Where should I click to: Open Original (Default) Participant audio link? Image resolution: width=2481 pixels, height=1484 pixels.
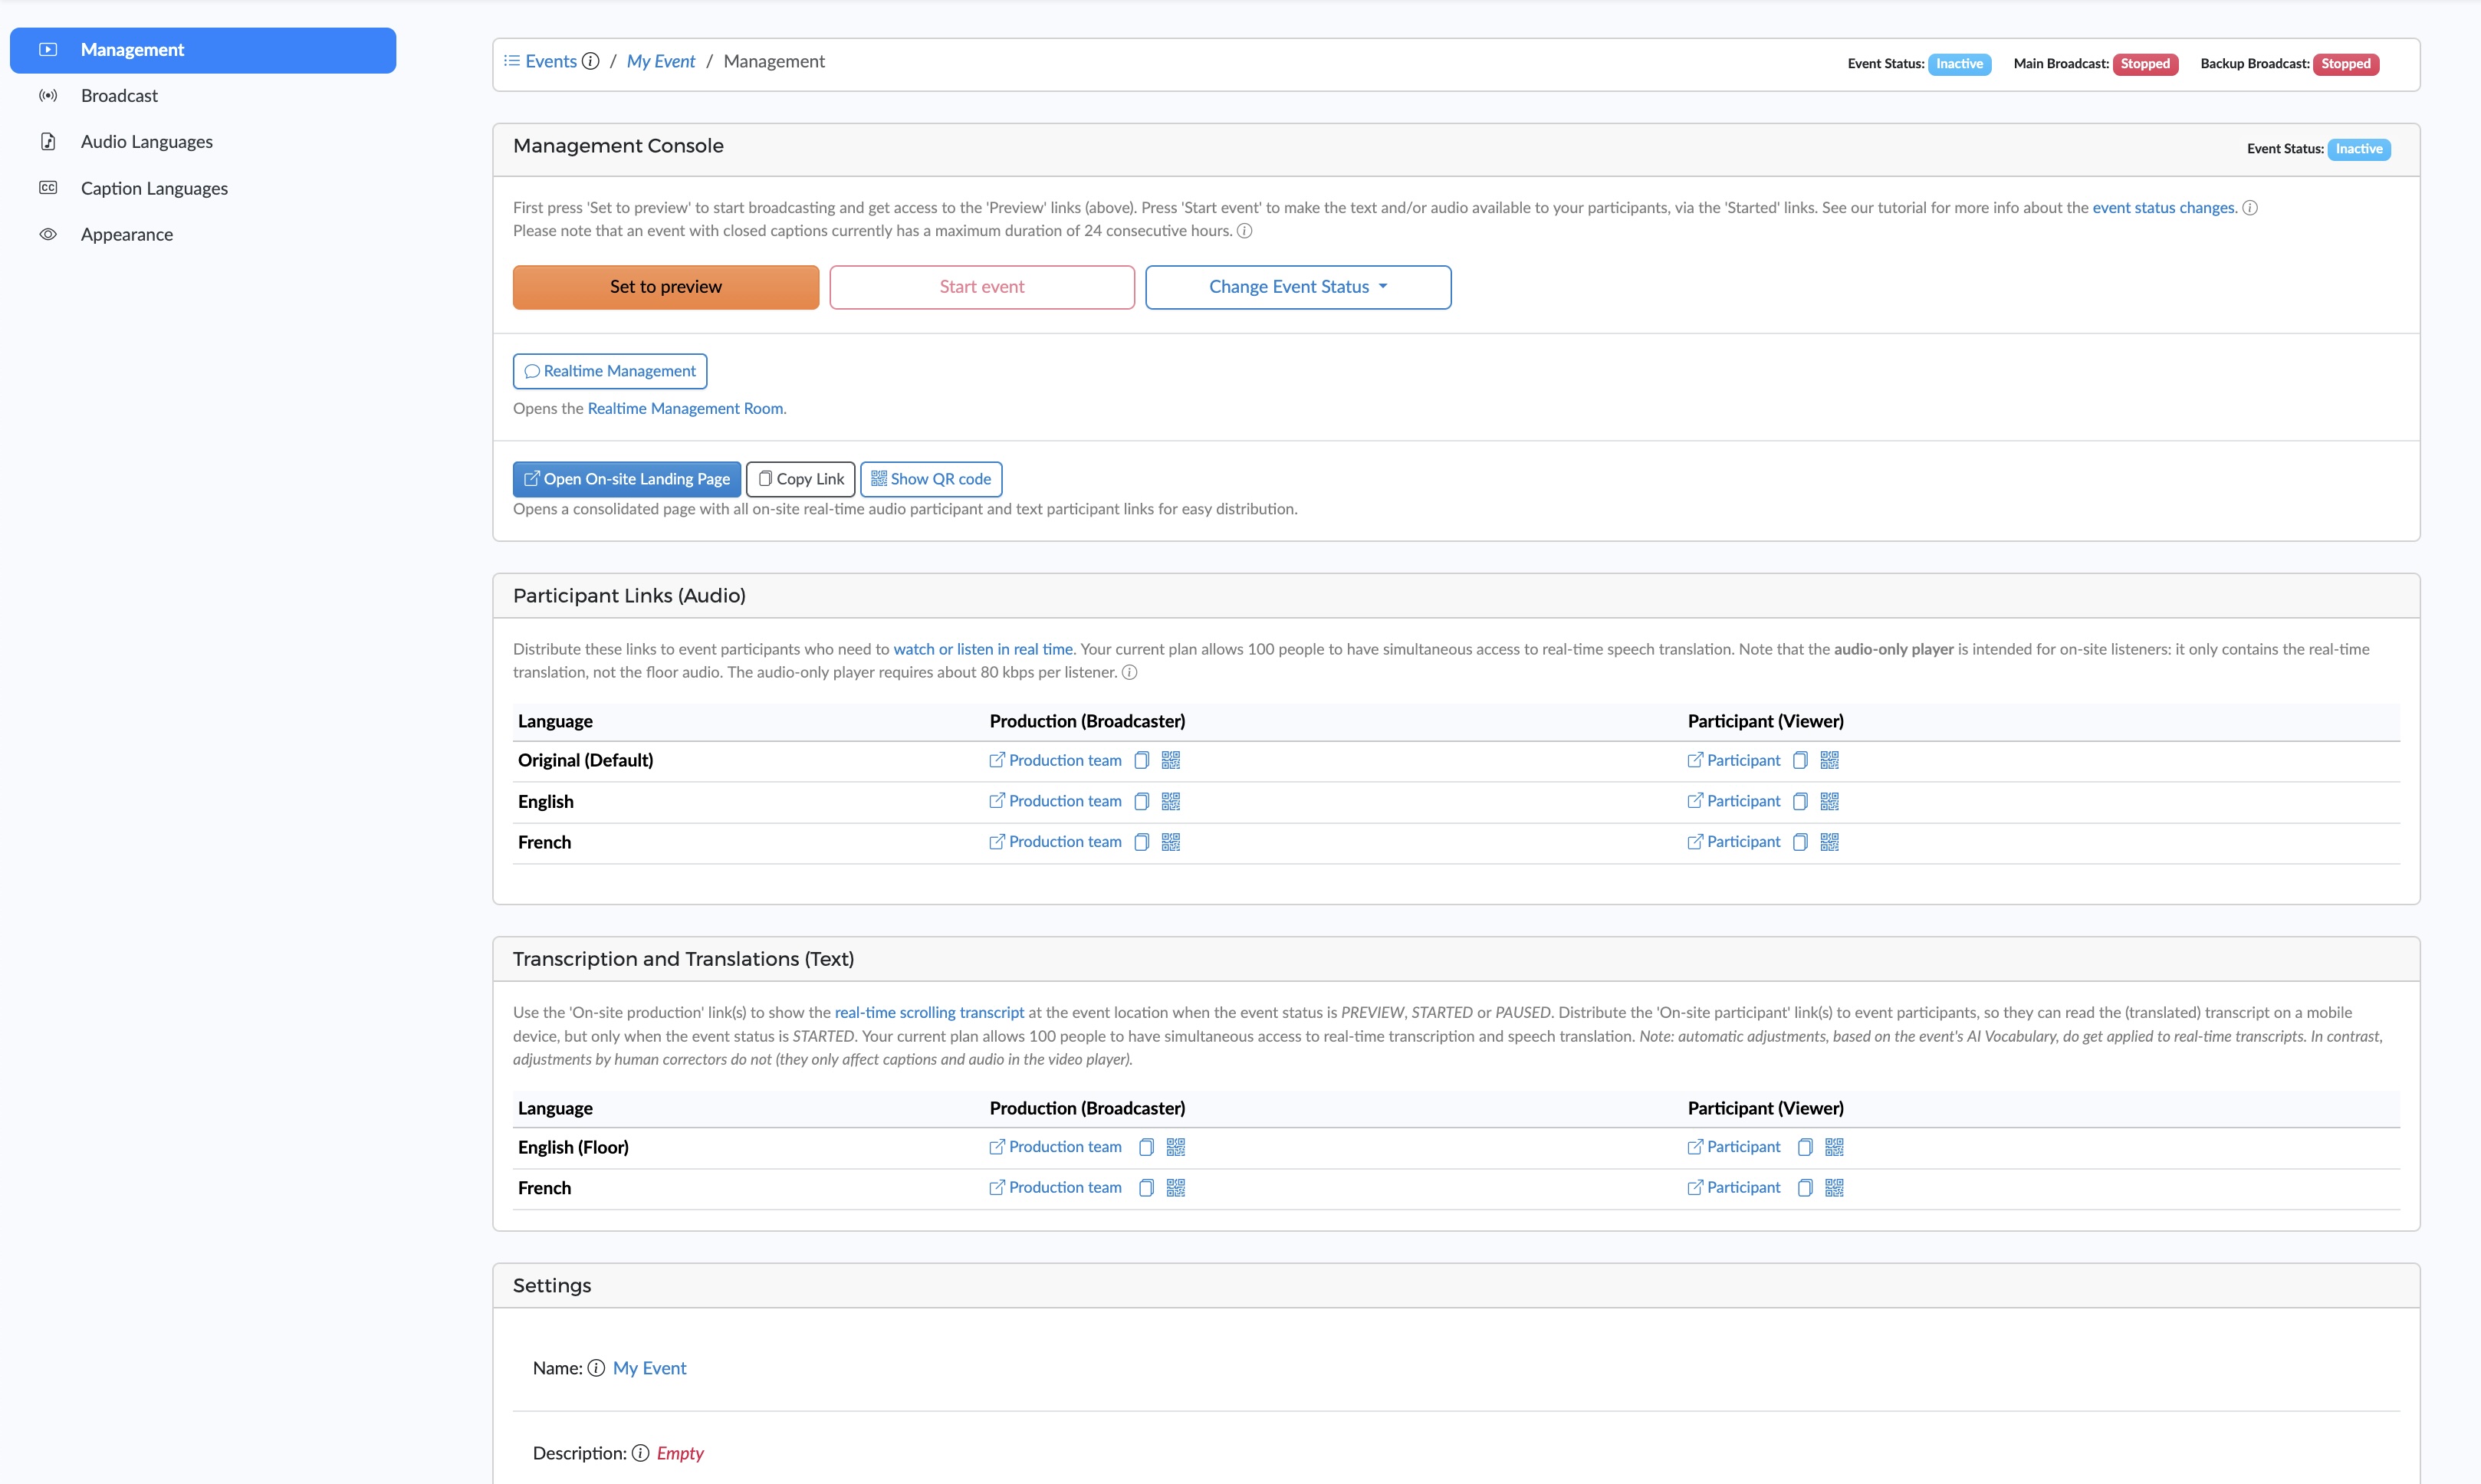[1734, 761]
